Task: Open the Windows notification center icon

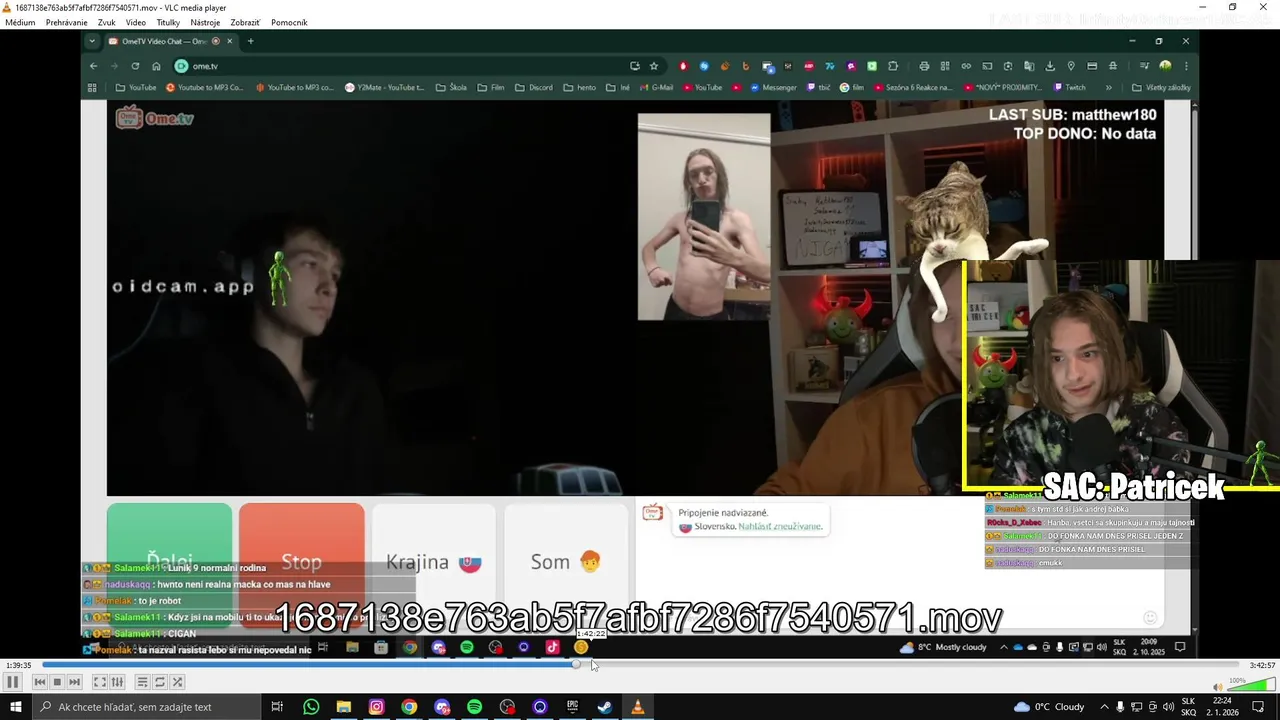Action: point(1258,707)
